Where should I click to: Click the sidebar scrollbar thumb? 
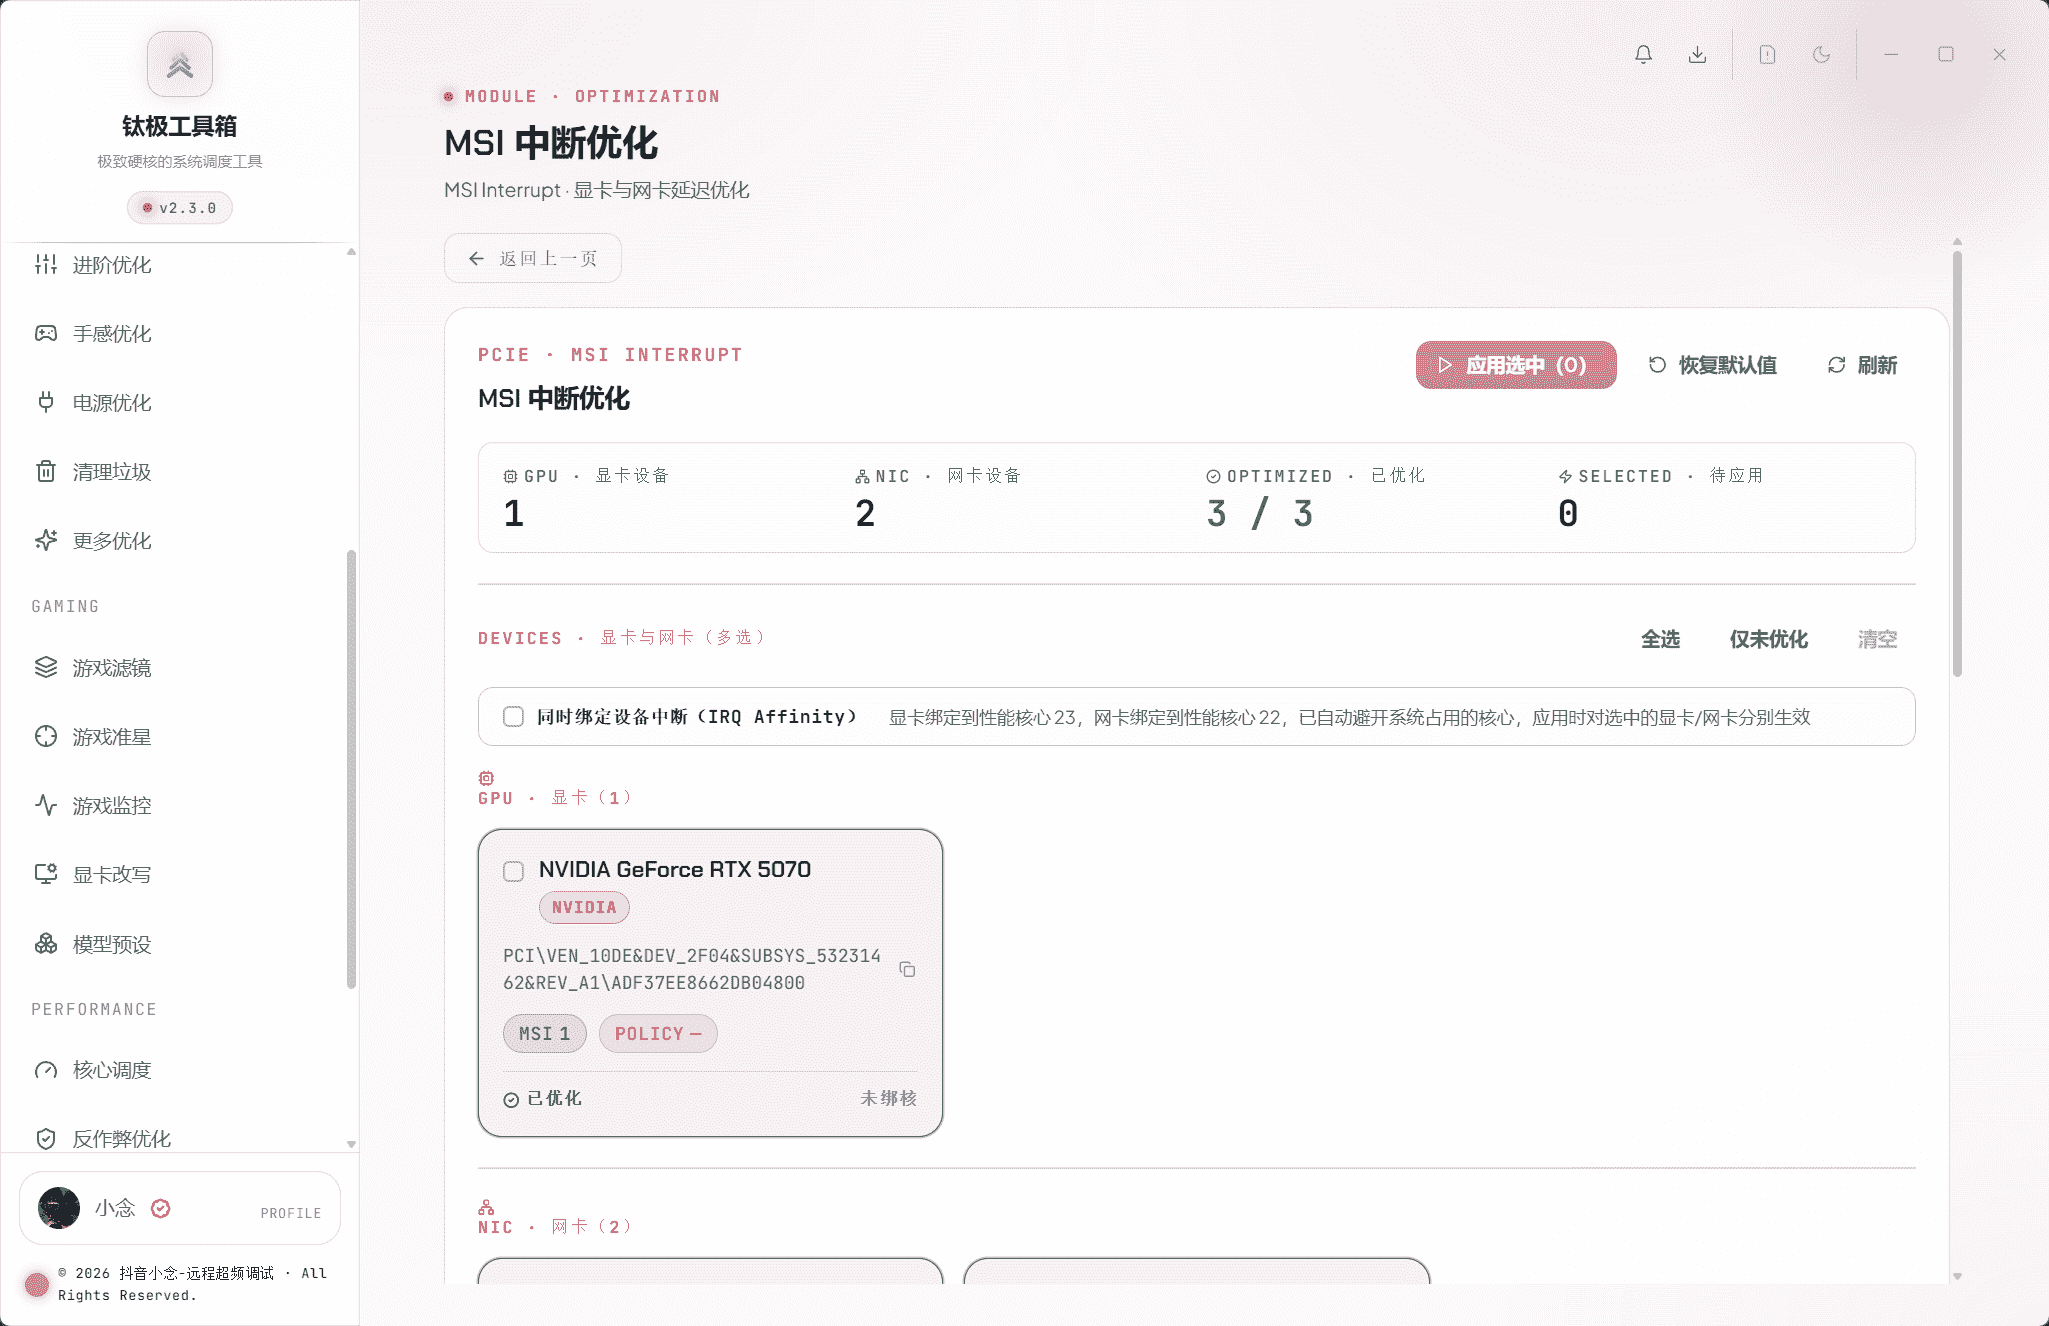tap(351, 768)
